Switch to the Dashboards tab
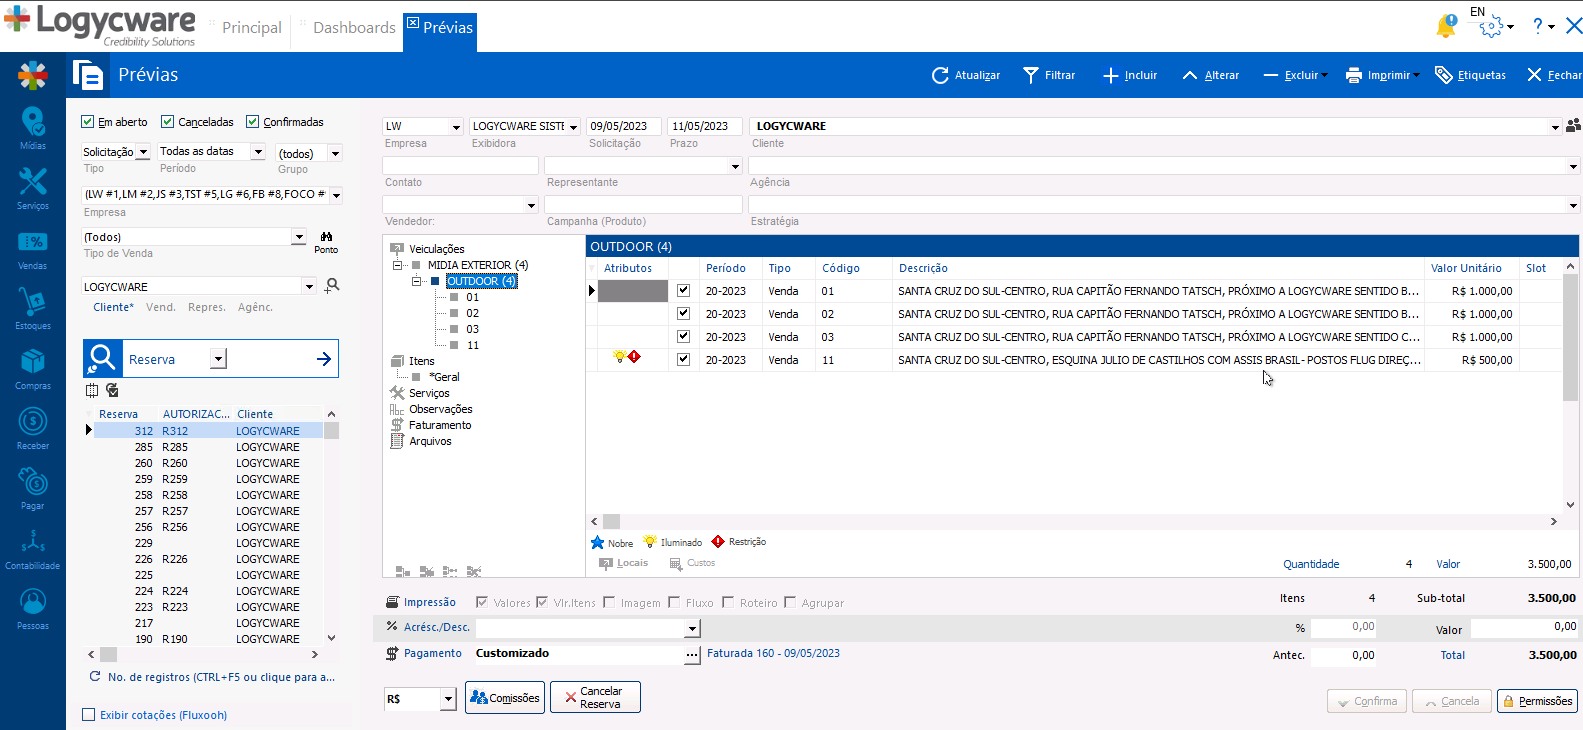This screenshot has height=730, width=1583. pos(354,28)
